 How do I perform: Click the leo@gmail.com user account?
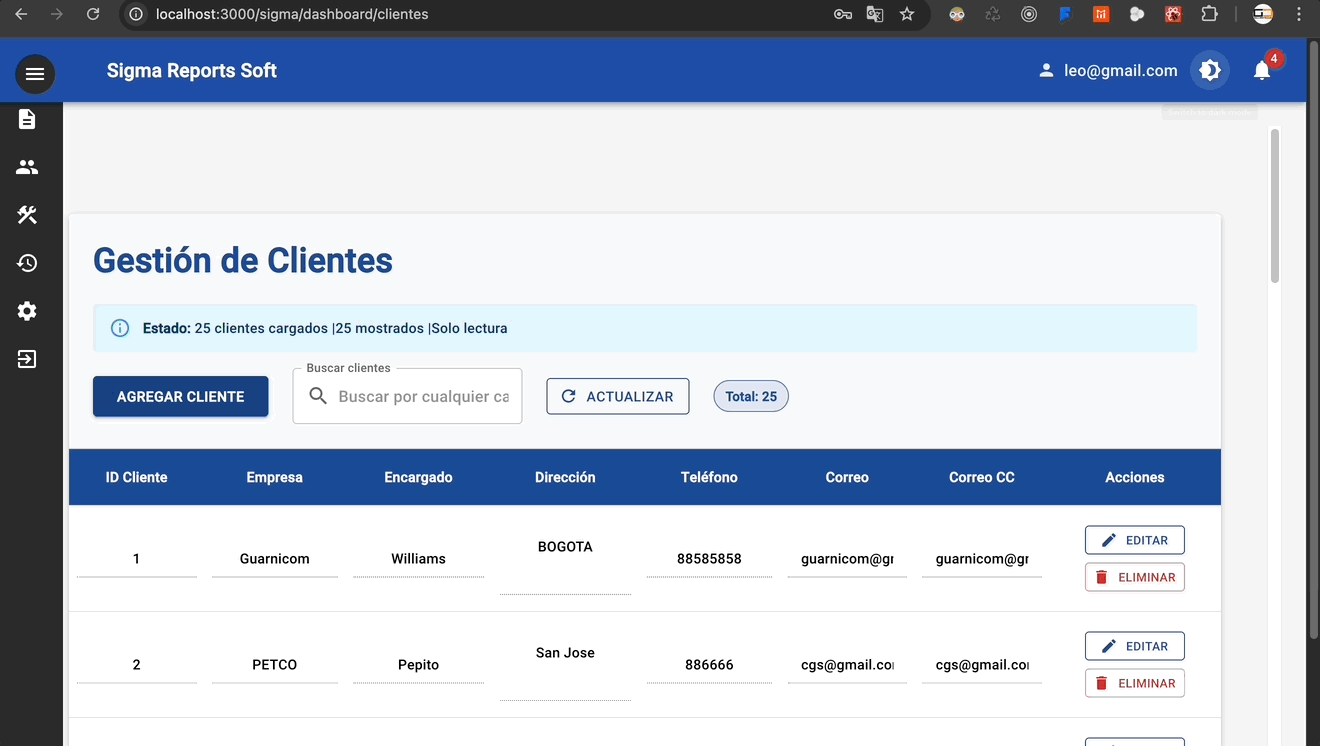(x=1108, y=71)
